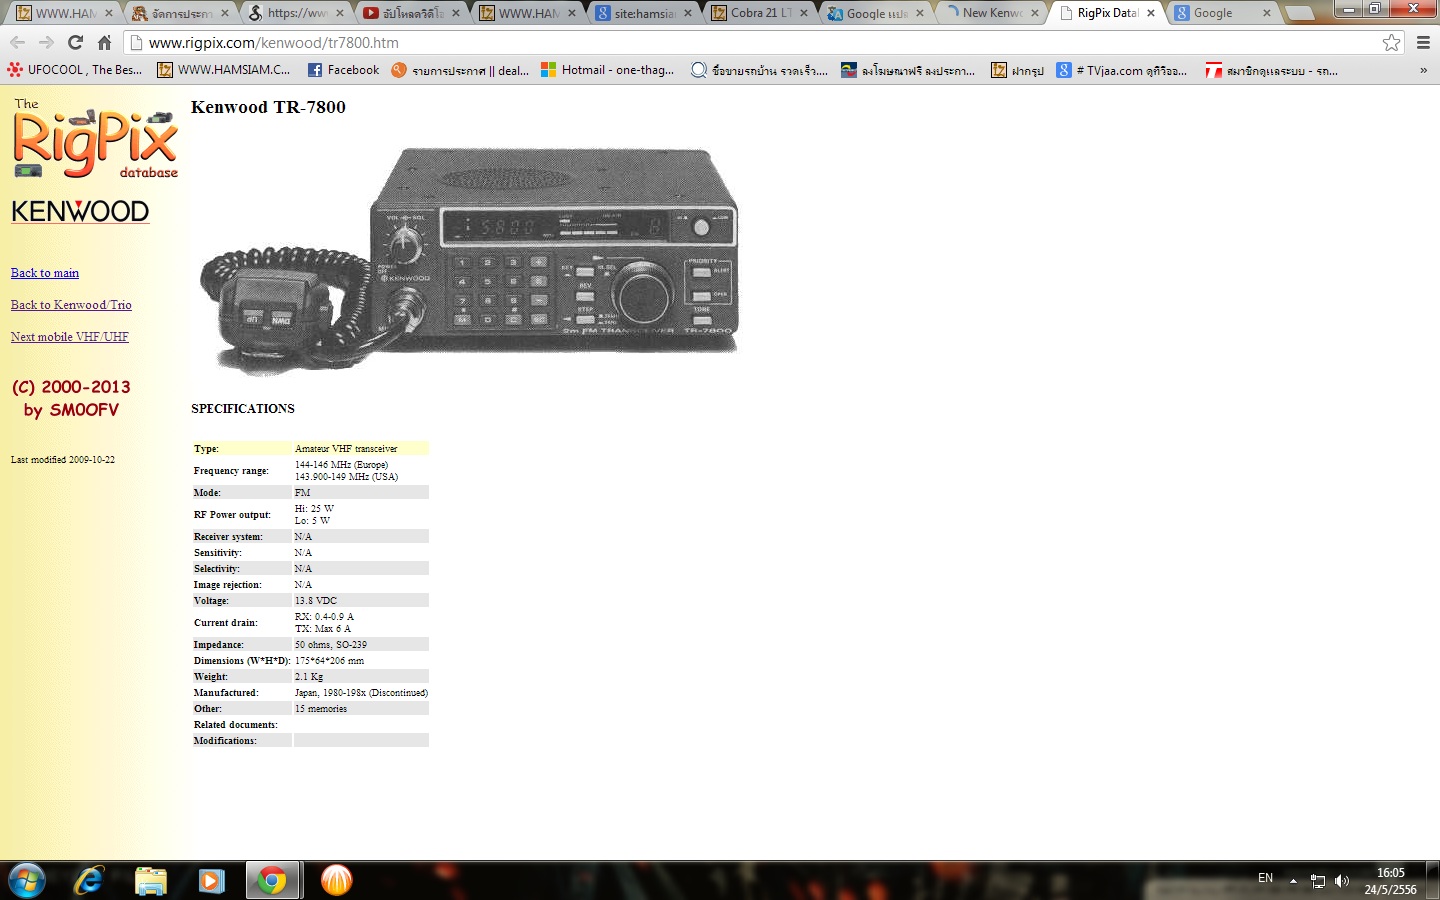Click the 13.8 VDC voltage value
This screenshot has width=1440, height=900.
pyautogui.click(x=316, y=601)
